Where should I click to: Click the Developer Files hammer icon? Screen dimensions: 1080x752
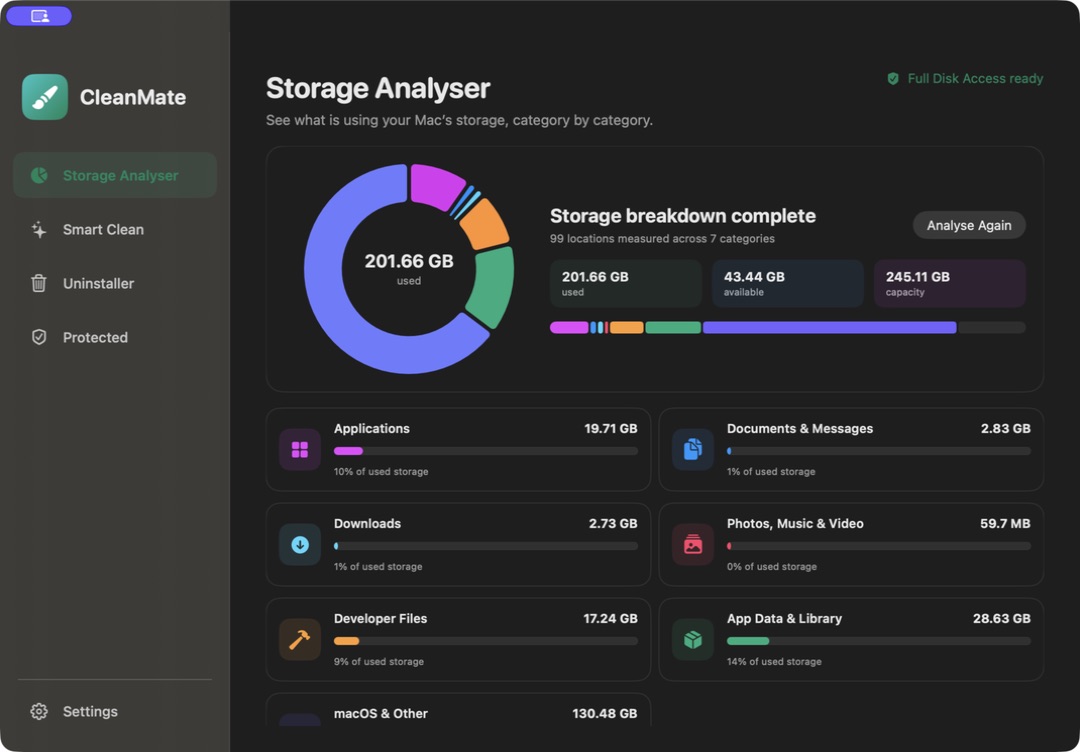pos(300,640)
